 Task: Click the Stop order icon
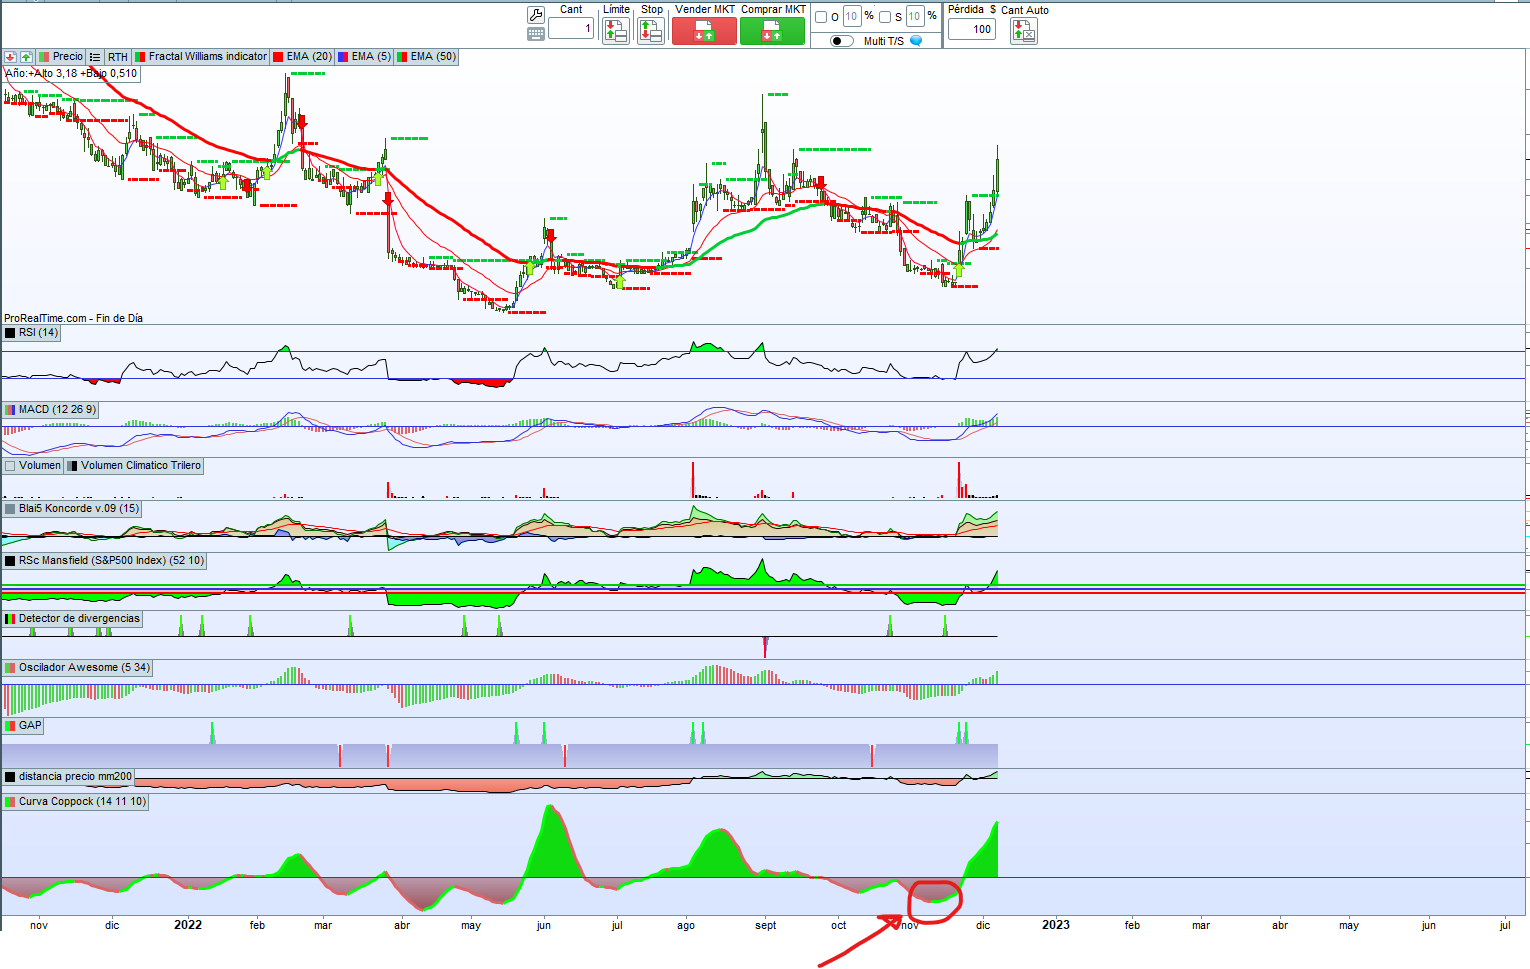coord(651,31)
